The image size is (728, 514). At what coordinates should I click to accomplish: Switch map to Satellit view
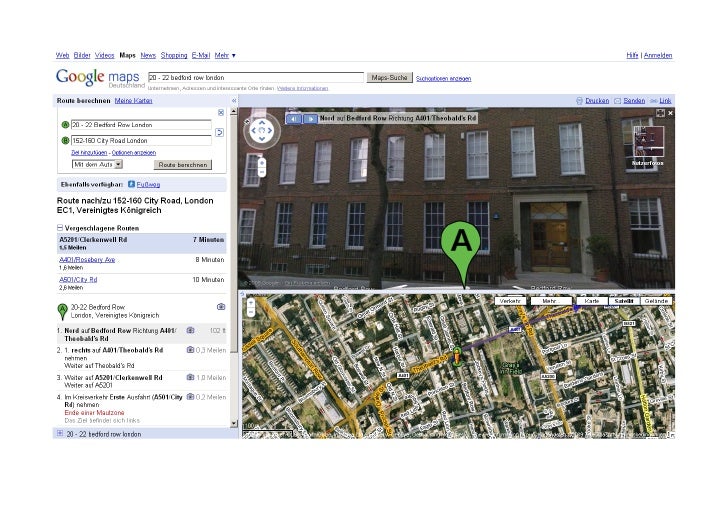[x=624, y=301]
